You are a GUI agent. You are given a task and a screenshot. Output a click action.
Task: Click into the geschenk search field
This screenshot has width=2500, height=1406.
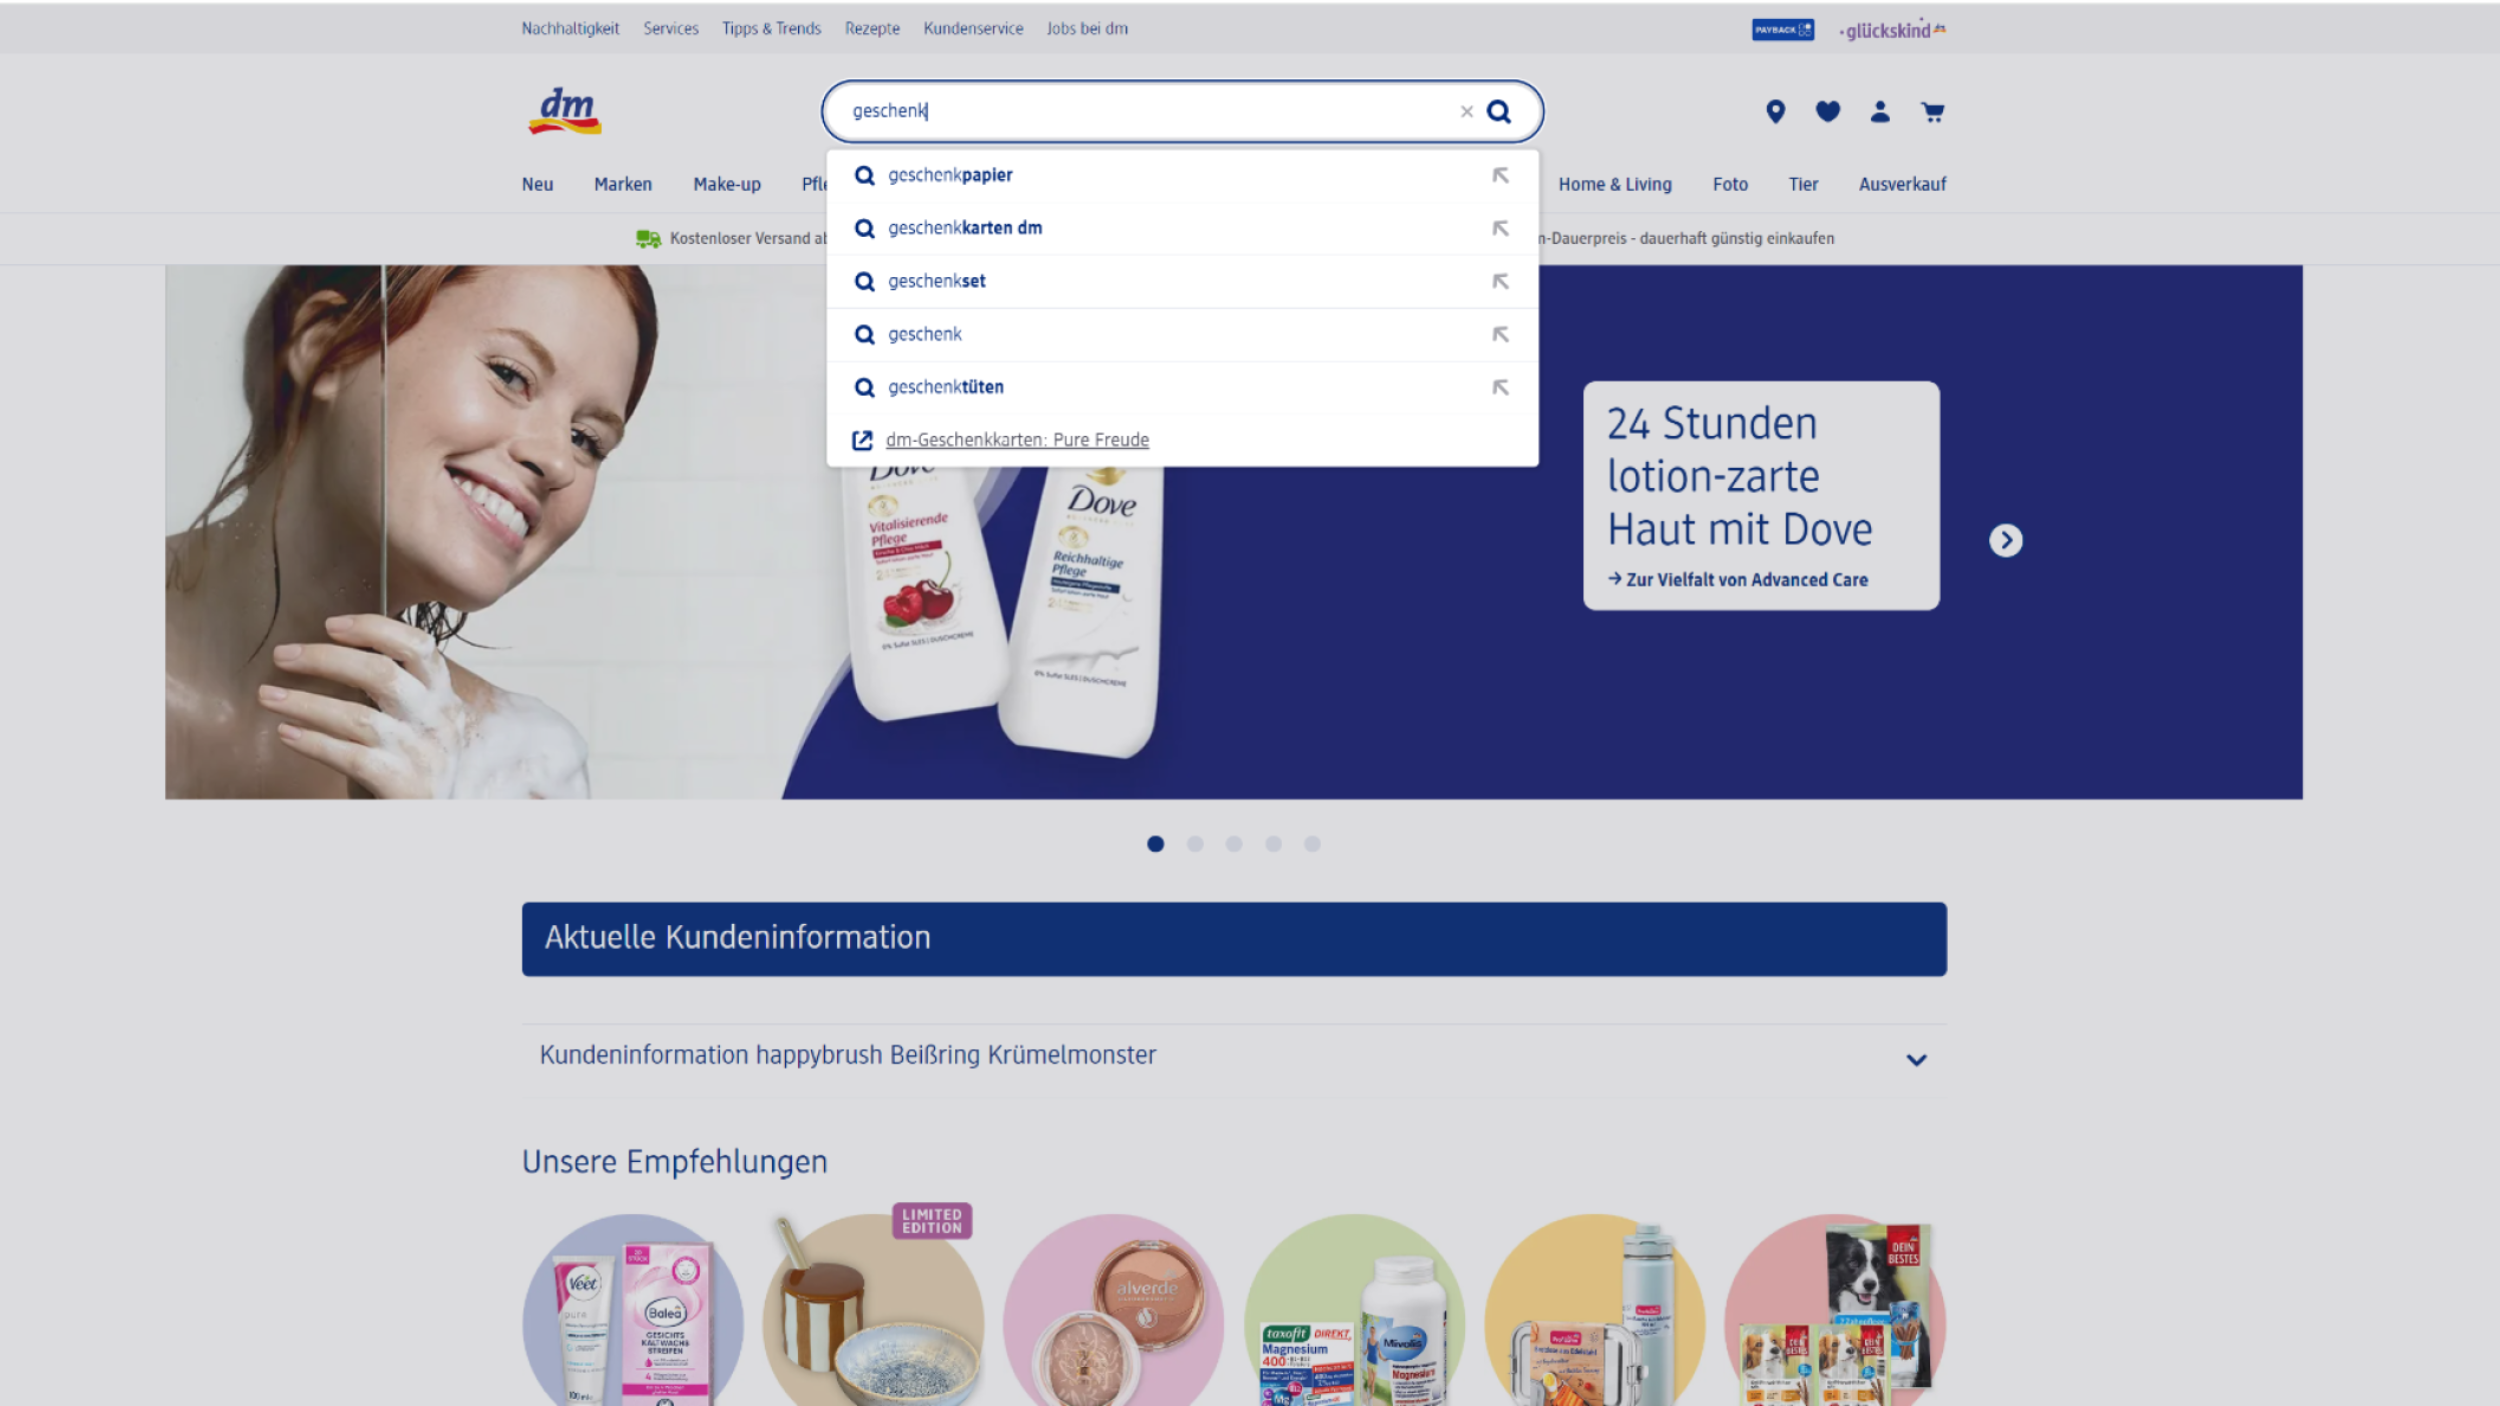tap(1150, 111)
